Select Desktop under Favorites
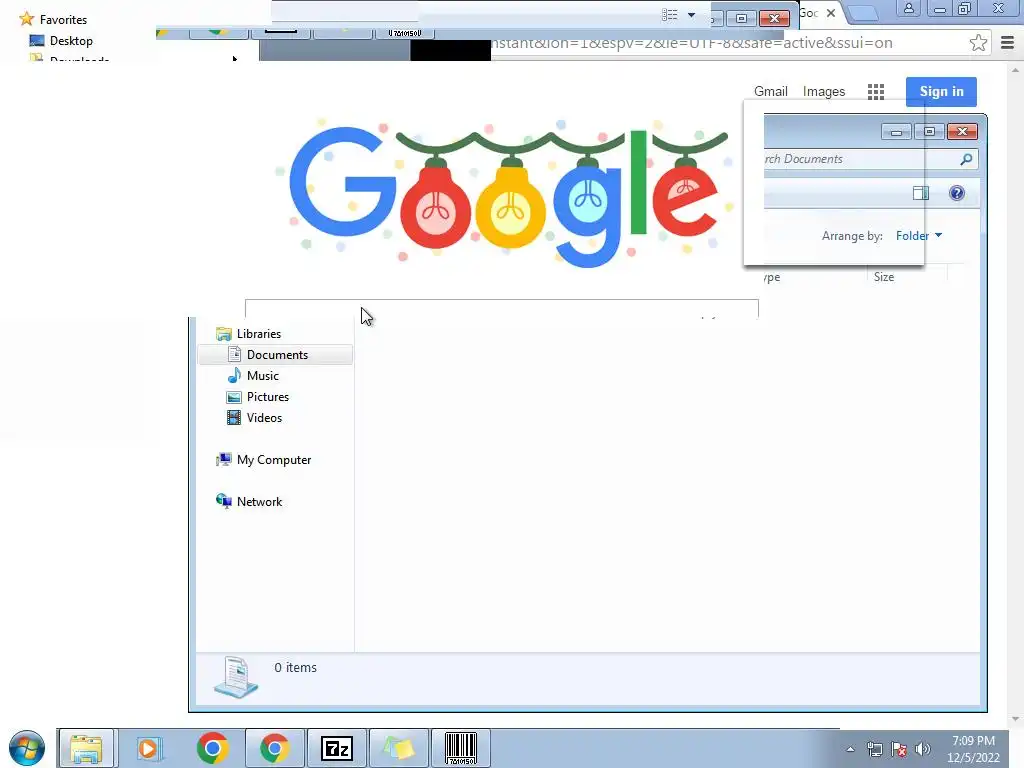Image resolution: width=1024 pixels, height=768 pixels. (71, 40)
